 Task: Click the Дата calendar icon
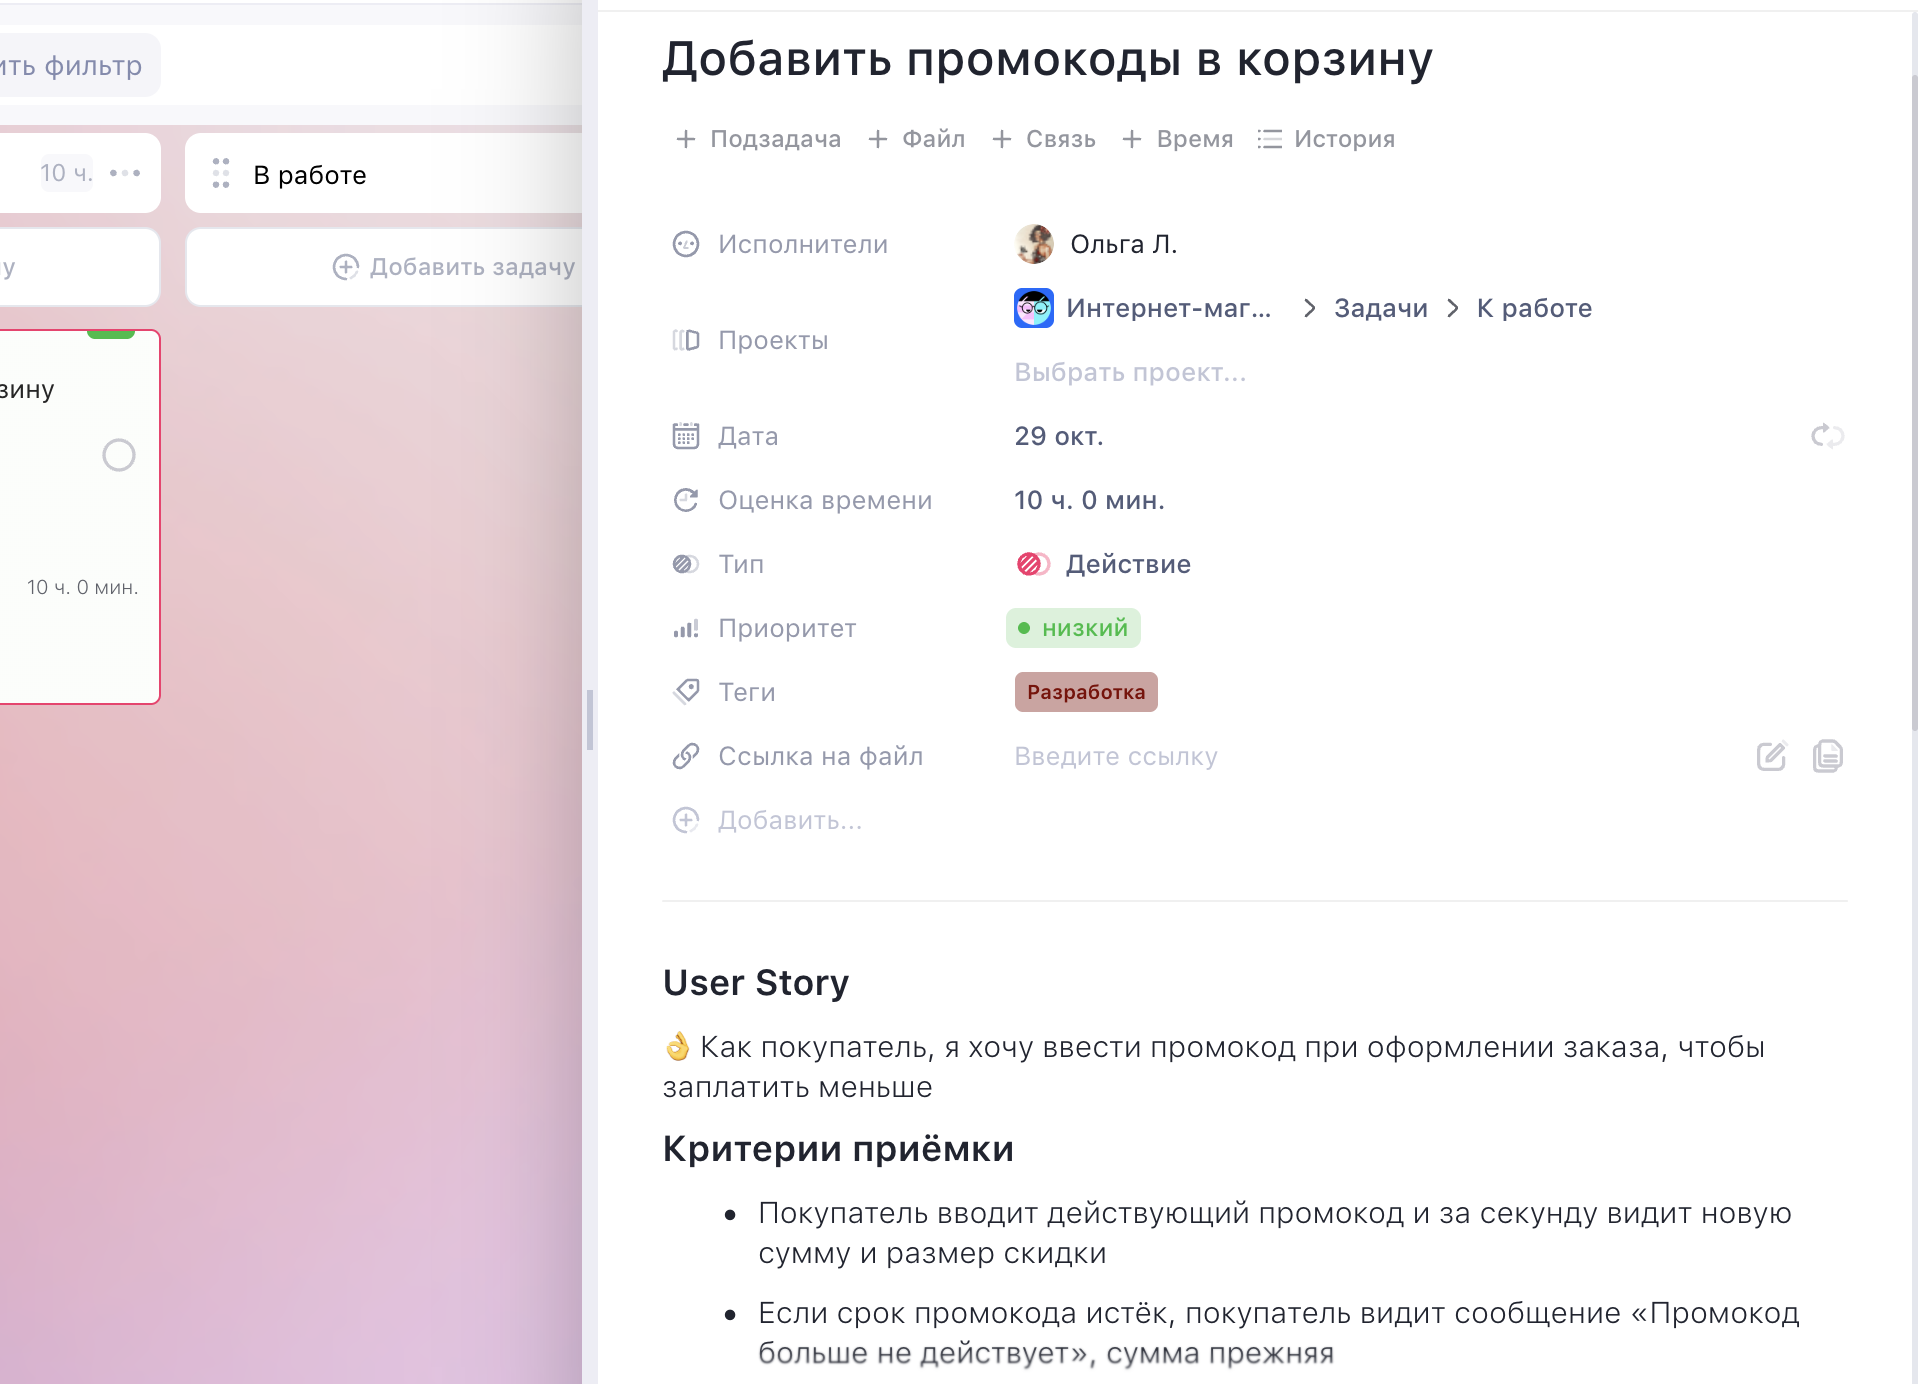[686, 436]
